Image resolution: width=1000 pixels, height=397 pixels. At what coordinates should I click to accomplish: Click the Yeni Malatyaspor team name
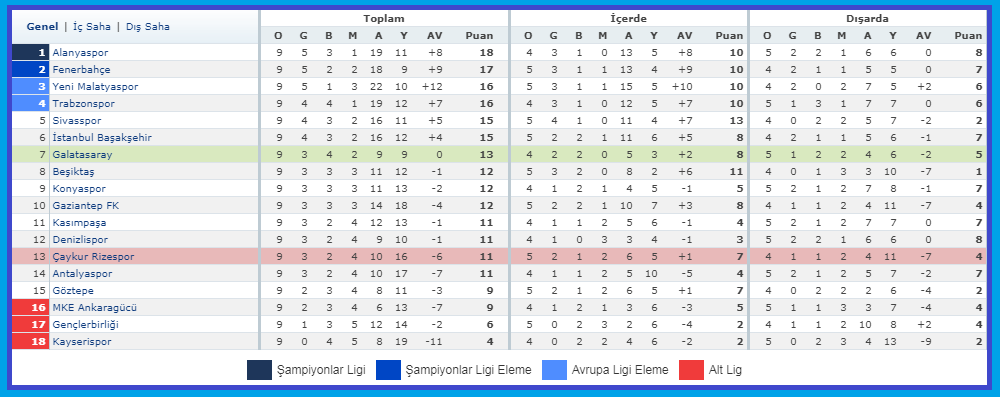pyautogui.click(x=95, y=86)
